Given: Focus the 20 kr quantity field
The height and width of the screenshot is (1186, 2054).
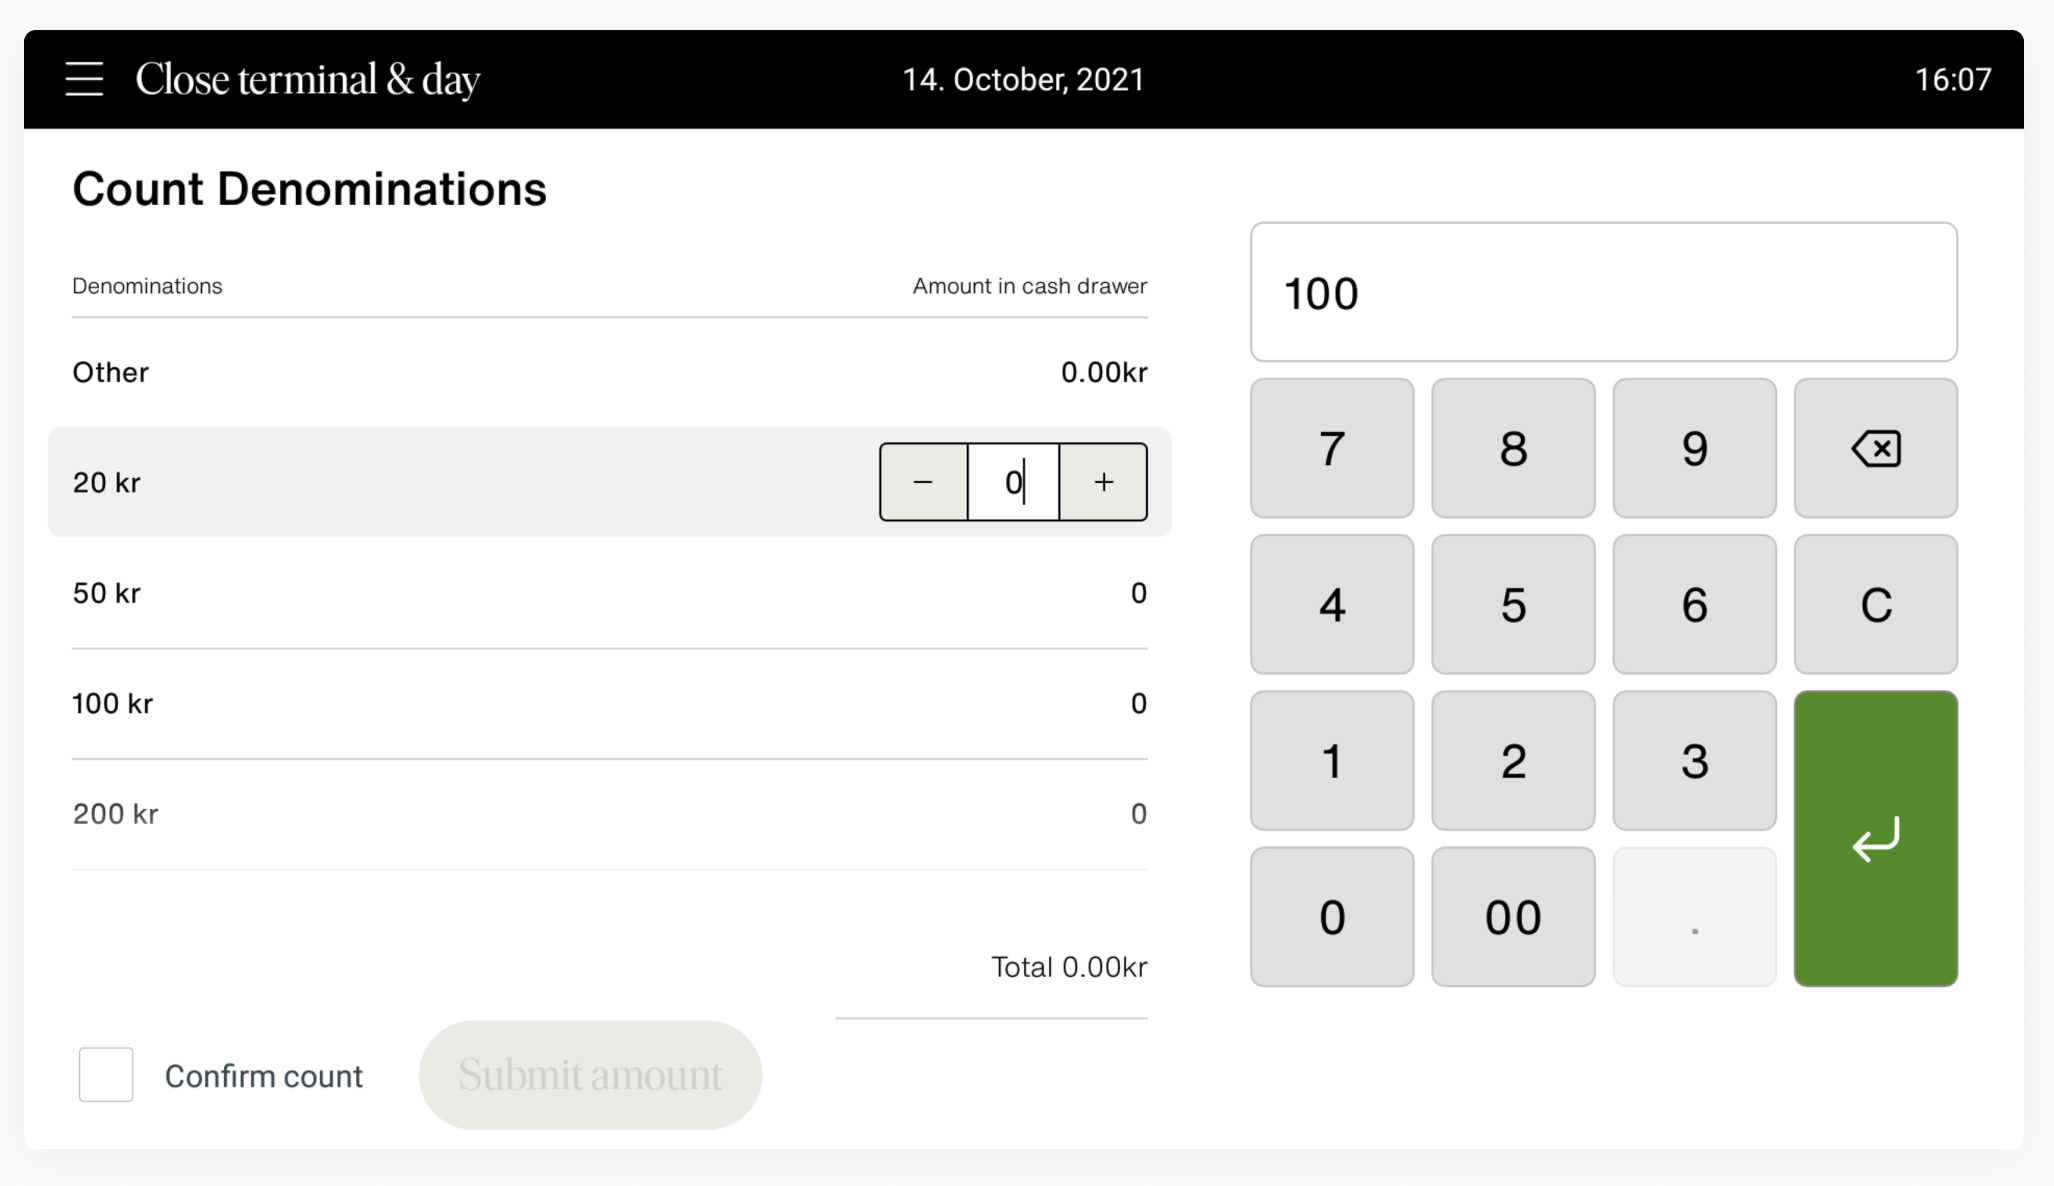Looking at the screenshot, I should pyautogui.click(x=1013, y=482).
